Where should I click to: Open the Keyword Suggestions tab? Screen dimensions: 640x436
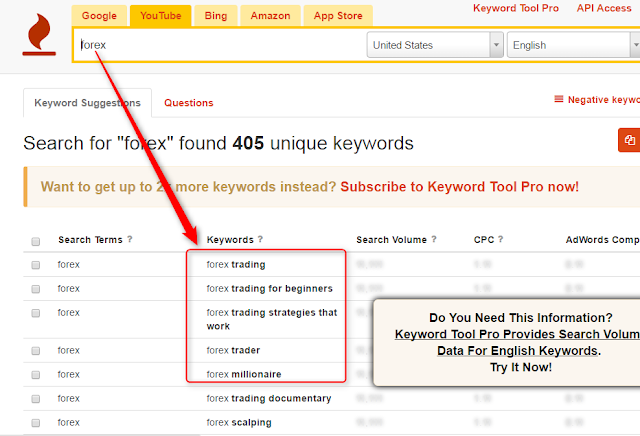coord(87,103)
